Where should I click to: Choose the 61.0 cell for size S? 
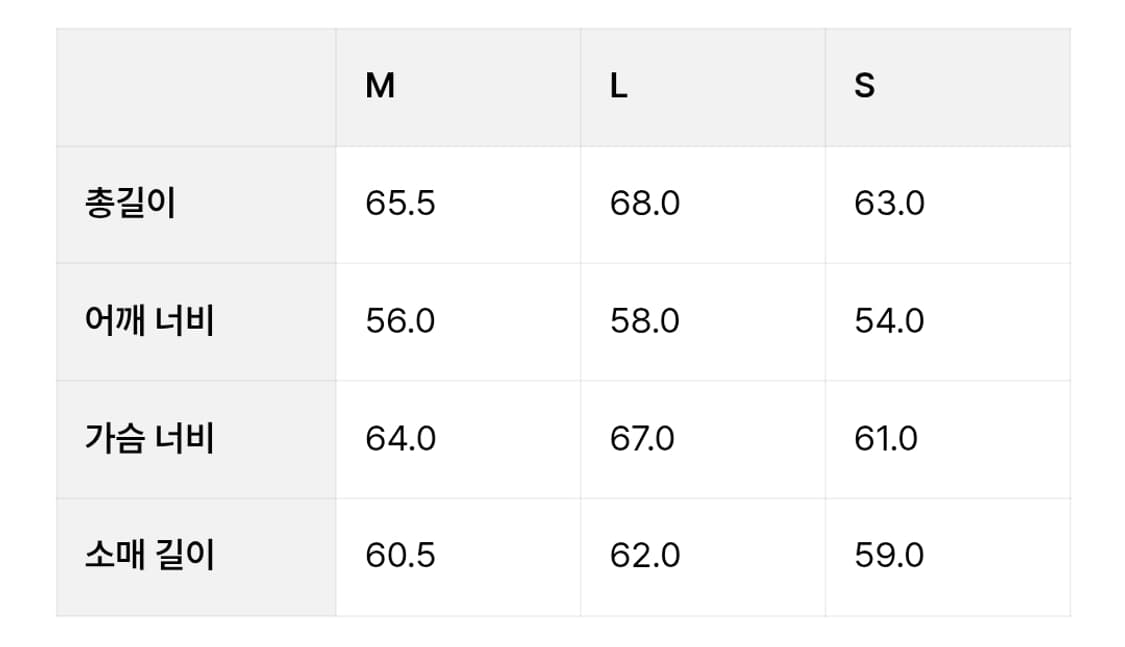pos(886,438)
